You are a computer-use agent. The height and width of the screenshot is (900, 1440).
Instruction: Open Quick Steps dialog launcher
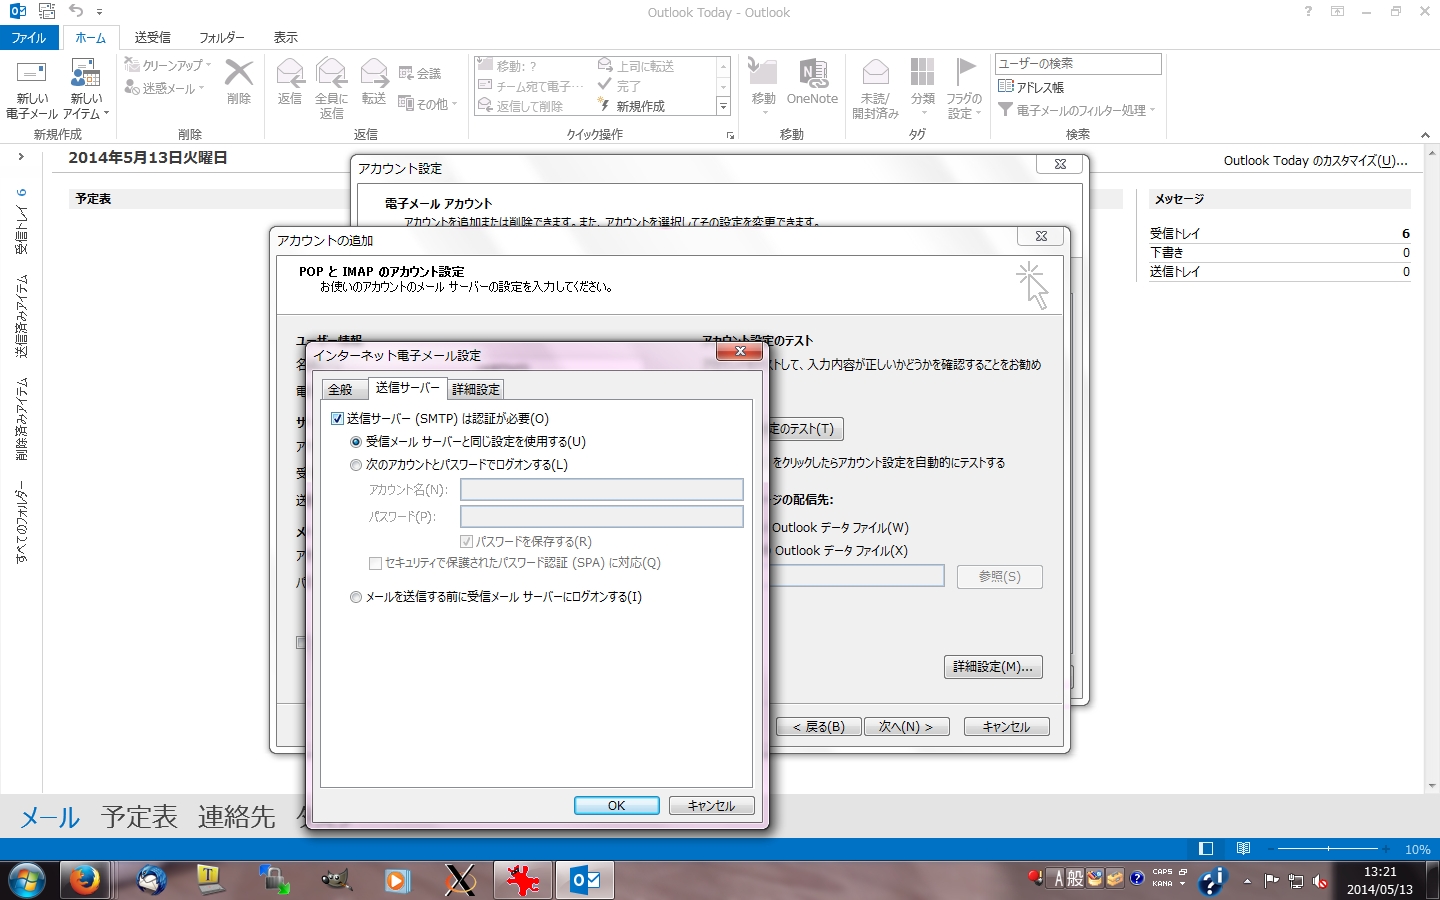(x=730, y=135)
